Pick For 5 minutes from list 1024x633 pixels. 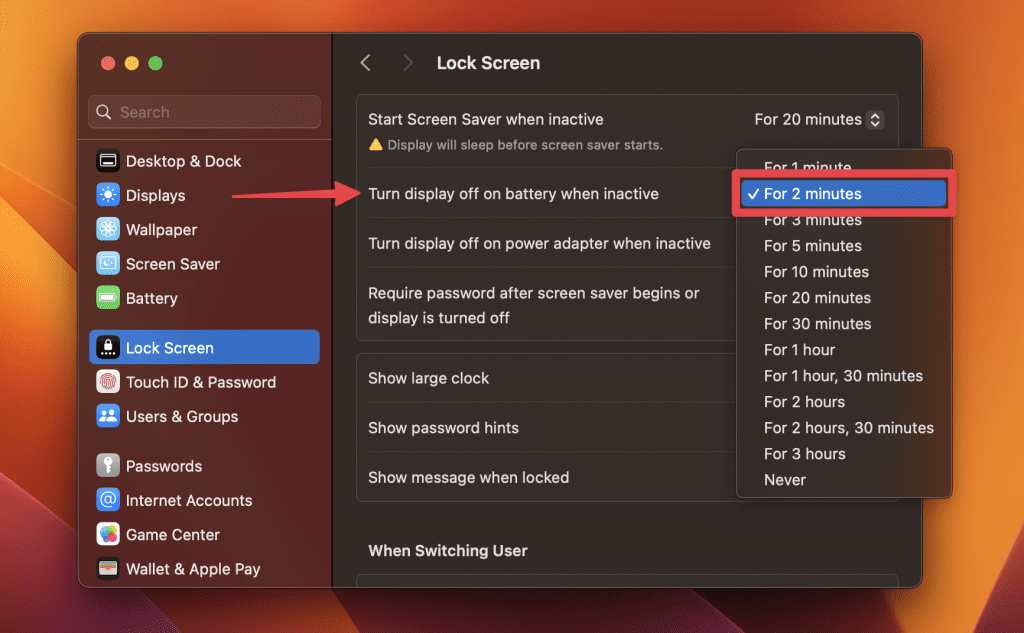(x=812, y=246)
